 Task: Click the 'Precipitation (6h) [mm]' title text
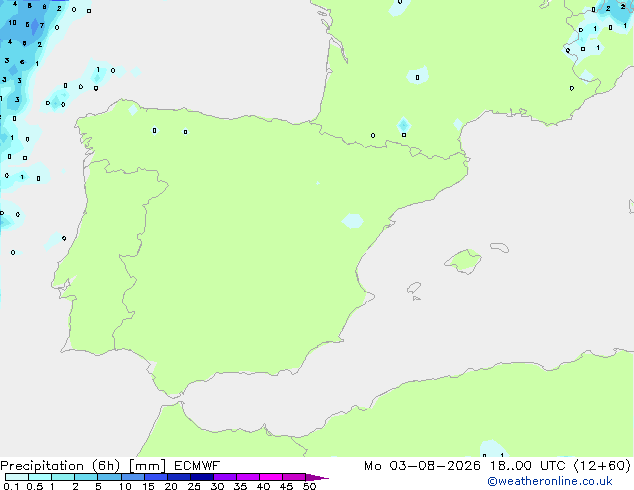pyautogui.click(x=83, y=466)
